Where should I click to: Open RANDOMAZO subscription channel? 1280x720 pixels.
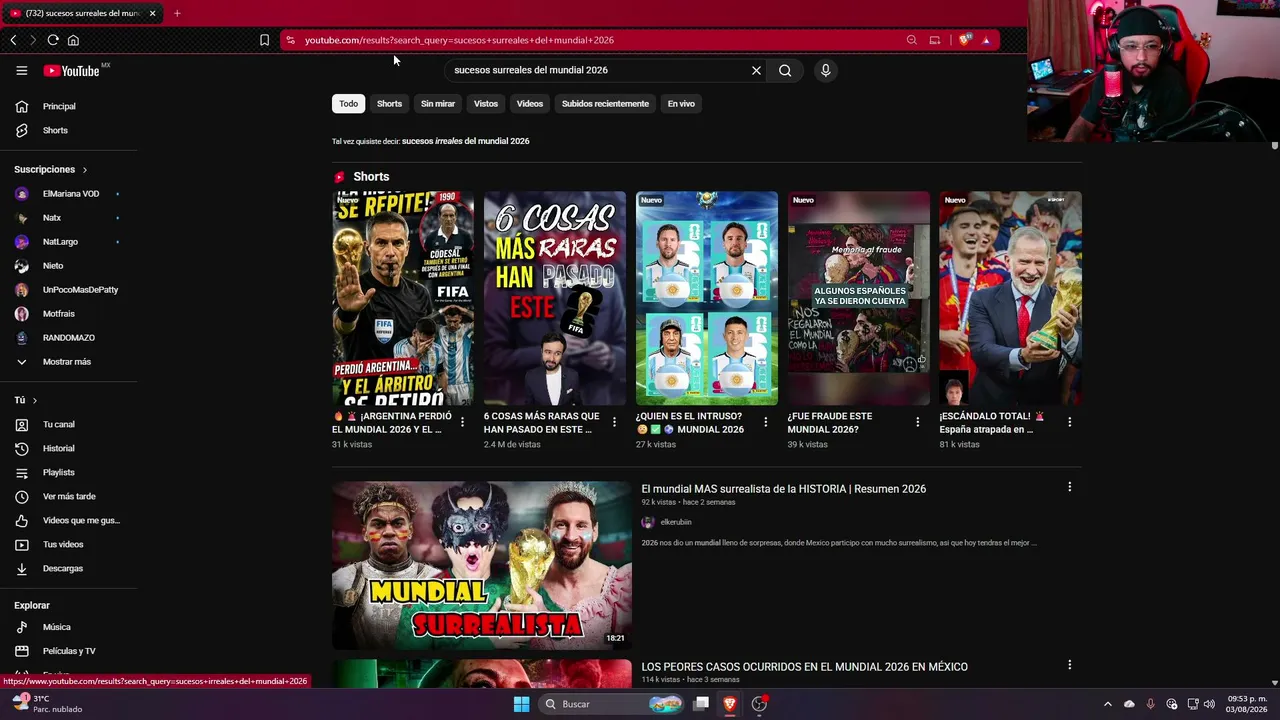(68, 338)
